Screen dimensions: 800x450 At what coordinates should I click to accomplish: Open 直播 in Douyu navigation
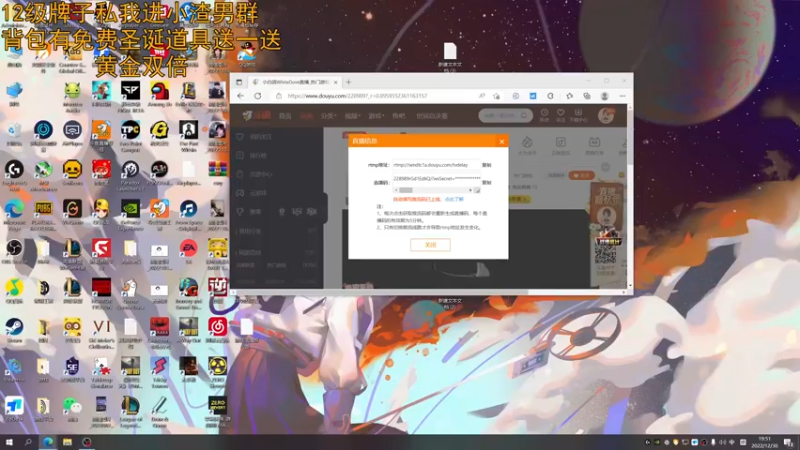[306, 116]
